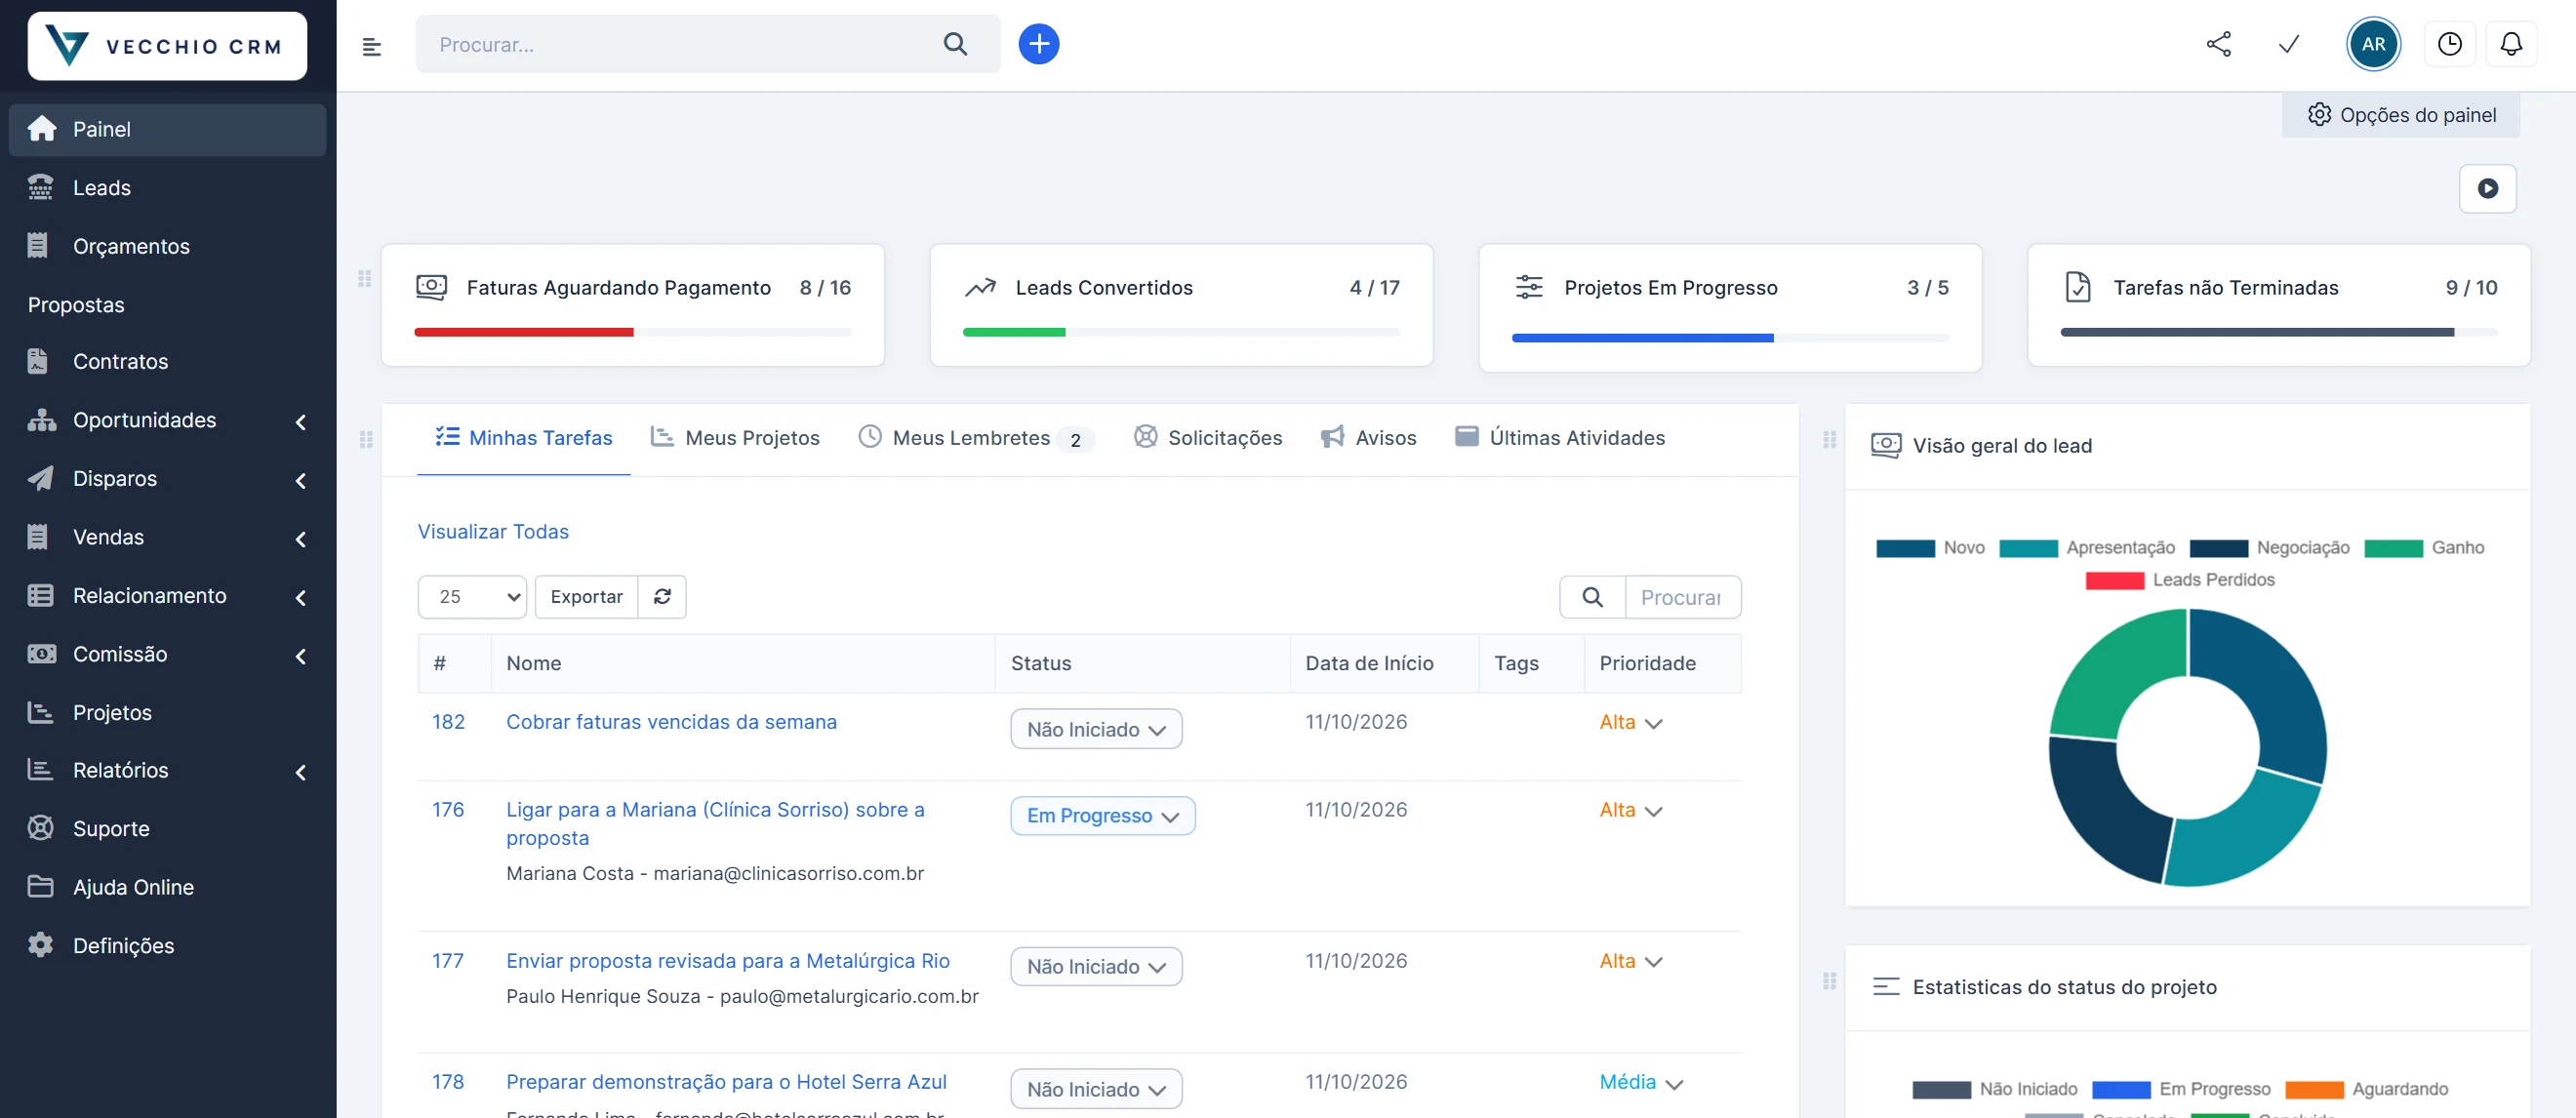Image resolution: width=2576 pixels, height=1118 pixels.
Task: Switch to the Últimas Atividades tab
Action: point(1560,437)
